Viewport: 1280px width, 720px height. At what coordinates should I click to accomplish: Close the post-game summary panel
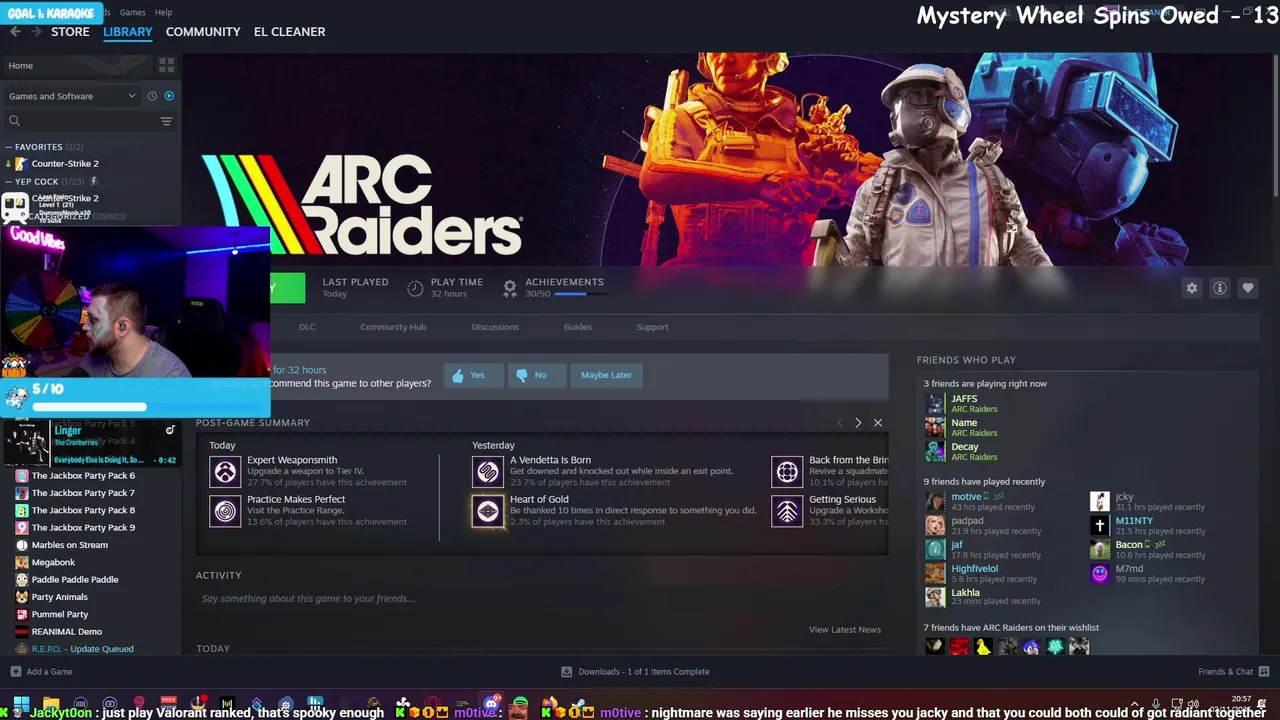(878, 423)
